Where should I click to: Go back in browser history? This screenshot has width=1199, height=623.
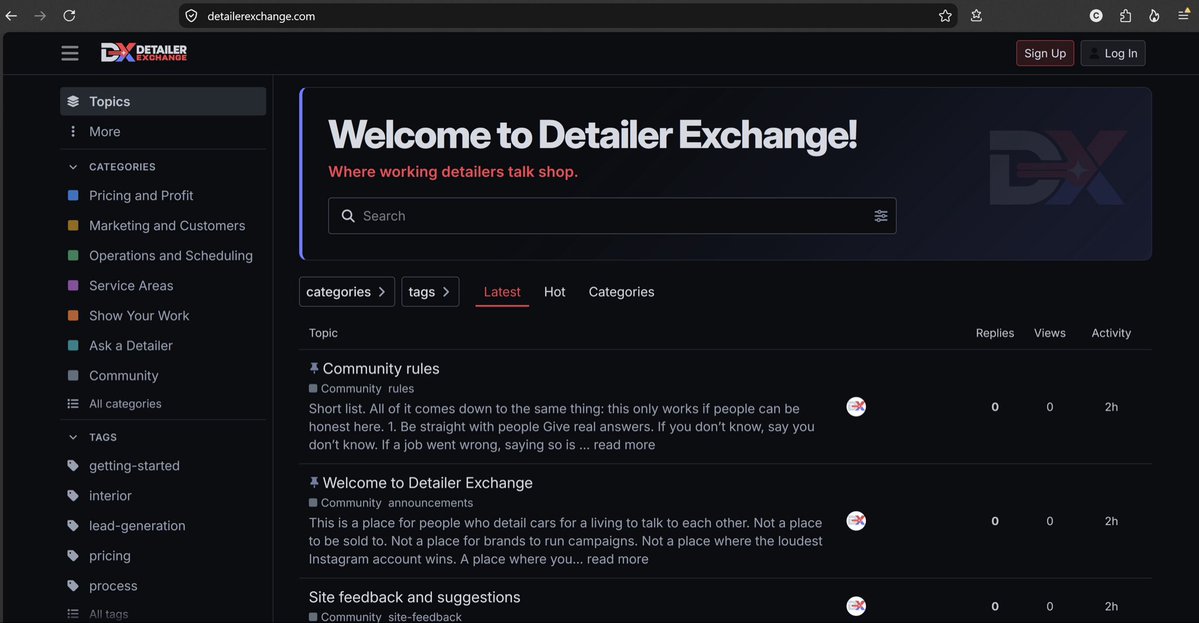11,15
